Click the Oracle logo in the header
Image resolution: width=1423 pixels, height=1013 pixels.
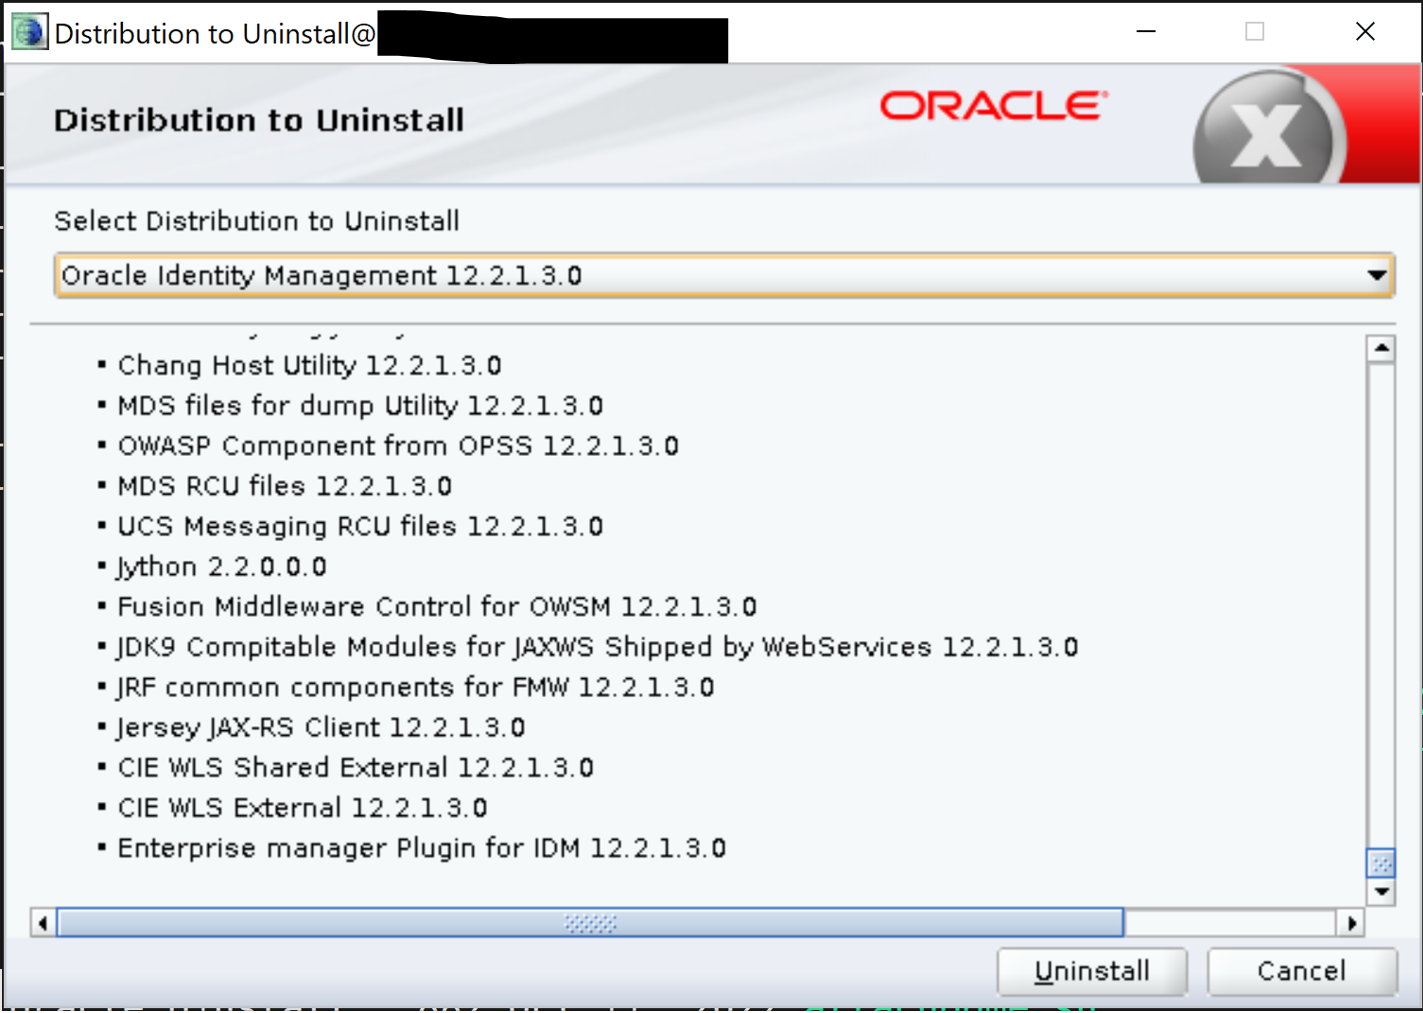[x=993, y=106]
